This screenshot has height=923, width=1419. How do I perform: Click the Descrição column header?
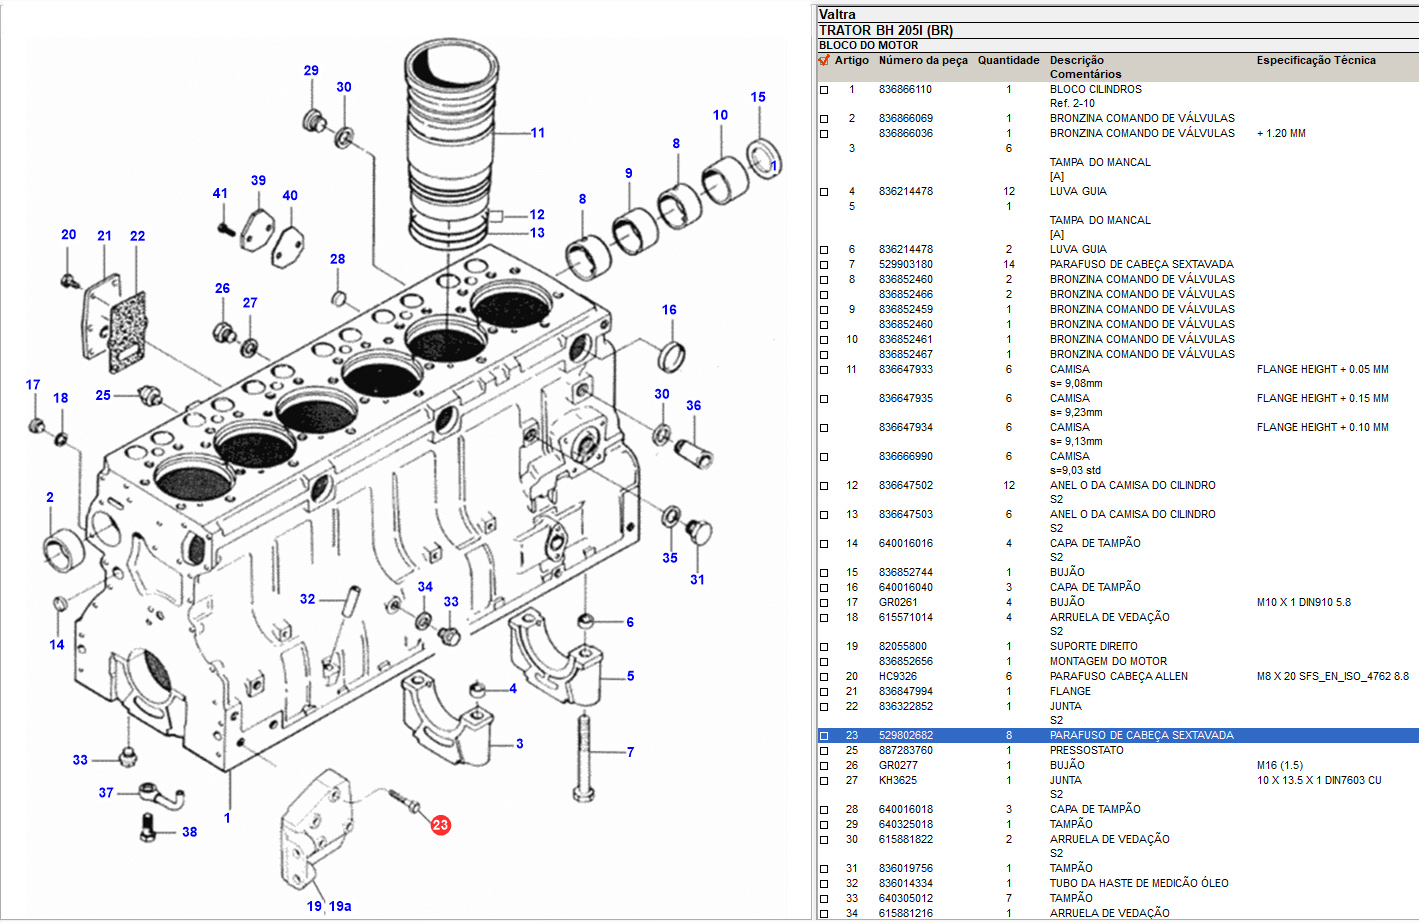tap(1076, 60)
